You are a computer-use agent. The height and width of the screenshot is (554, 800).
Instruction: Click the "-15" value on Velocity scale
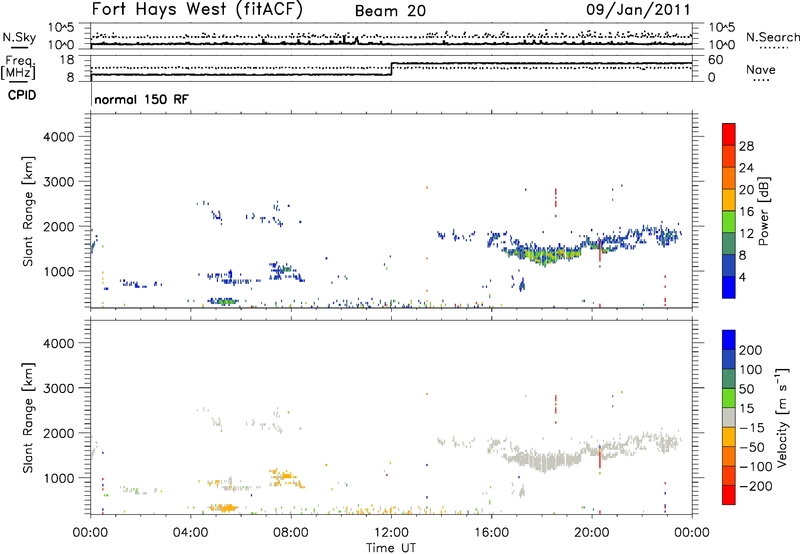click(x=752, y=428)
